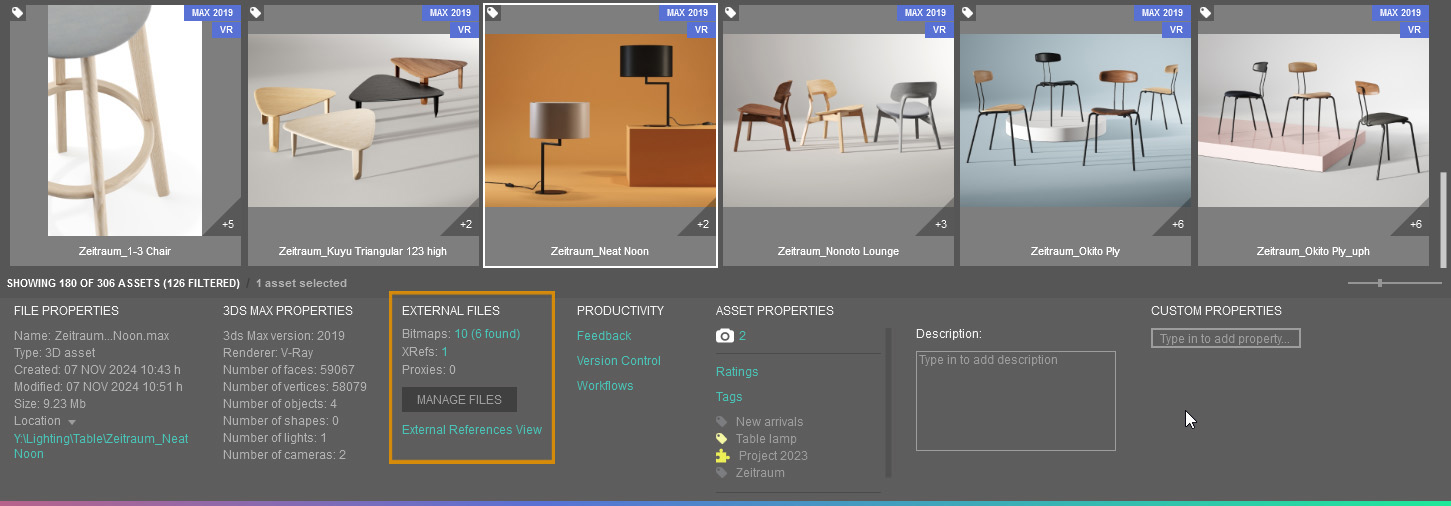The width and height of the screenshot is (1451, 506).
Task: Click the custom property input field
Action: click(1225, 339)
